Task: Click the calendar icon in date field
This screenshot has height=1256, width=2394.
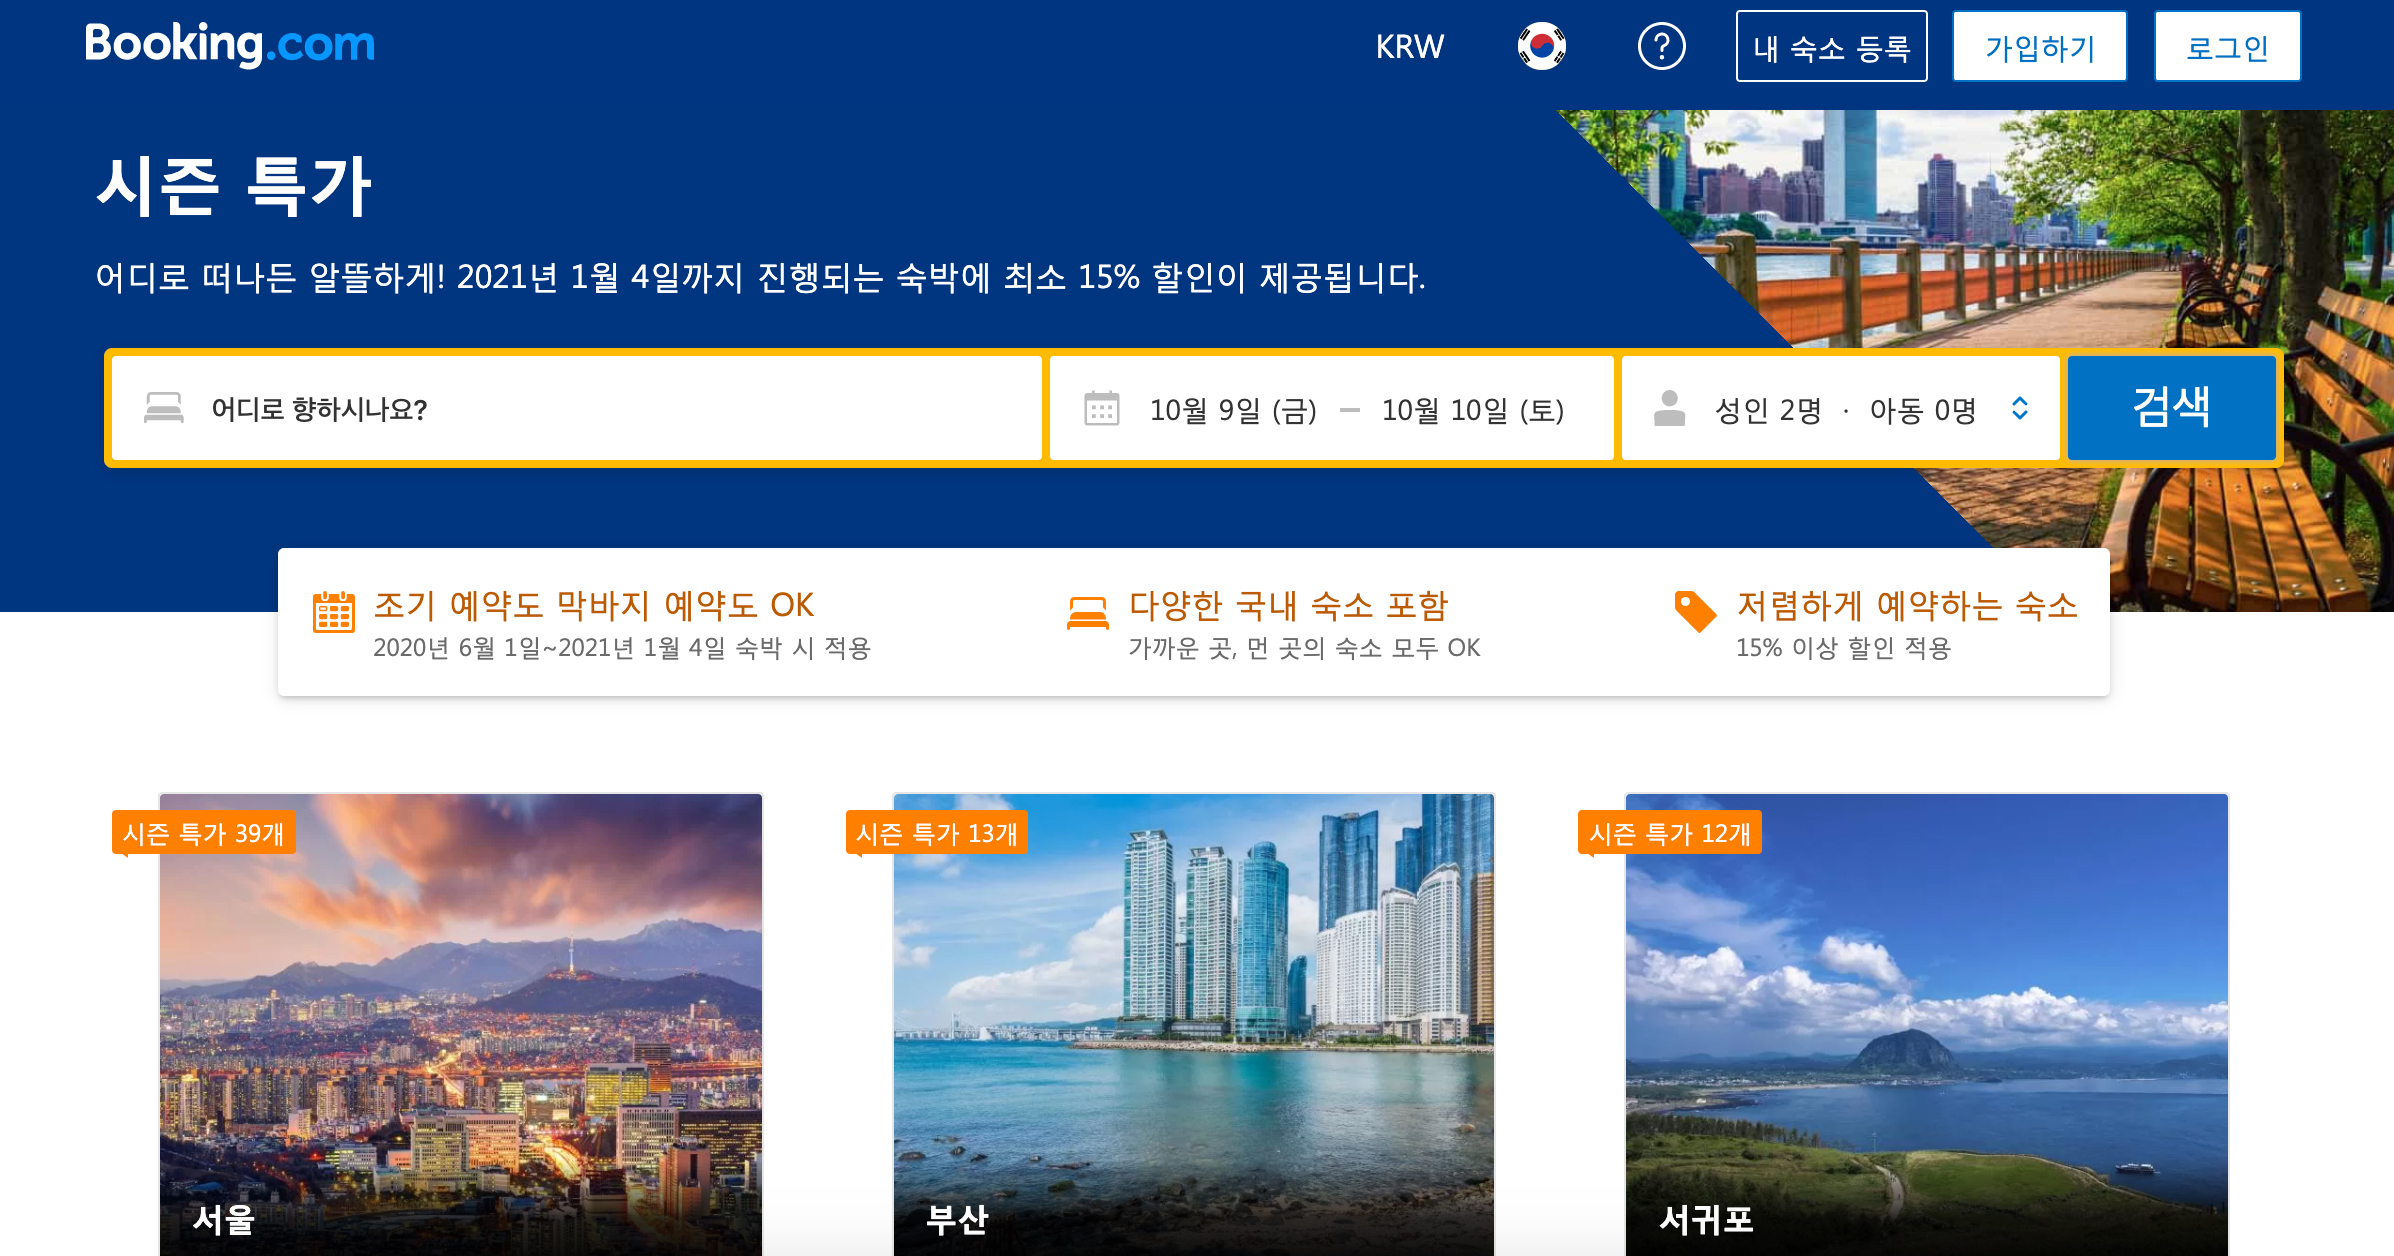Action: tap(1101, 408)
